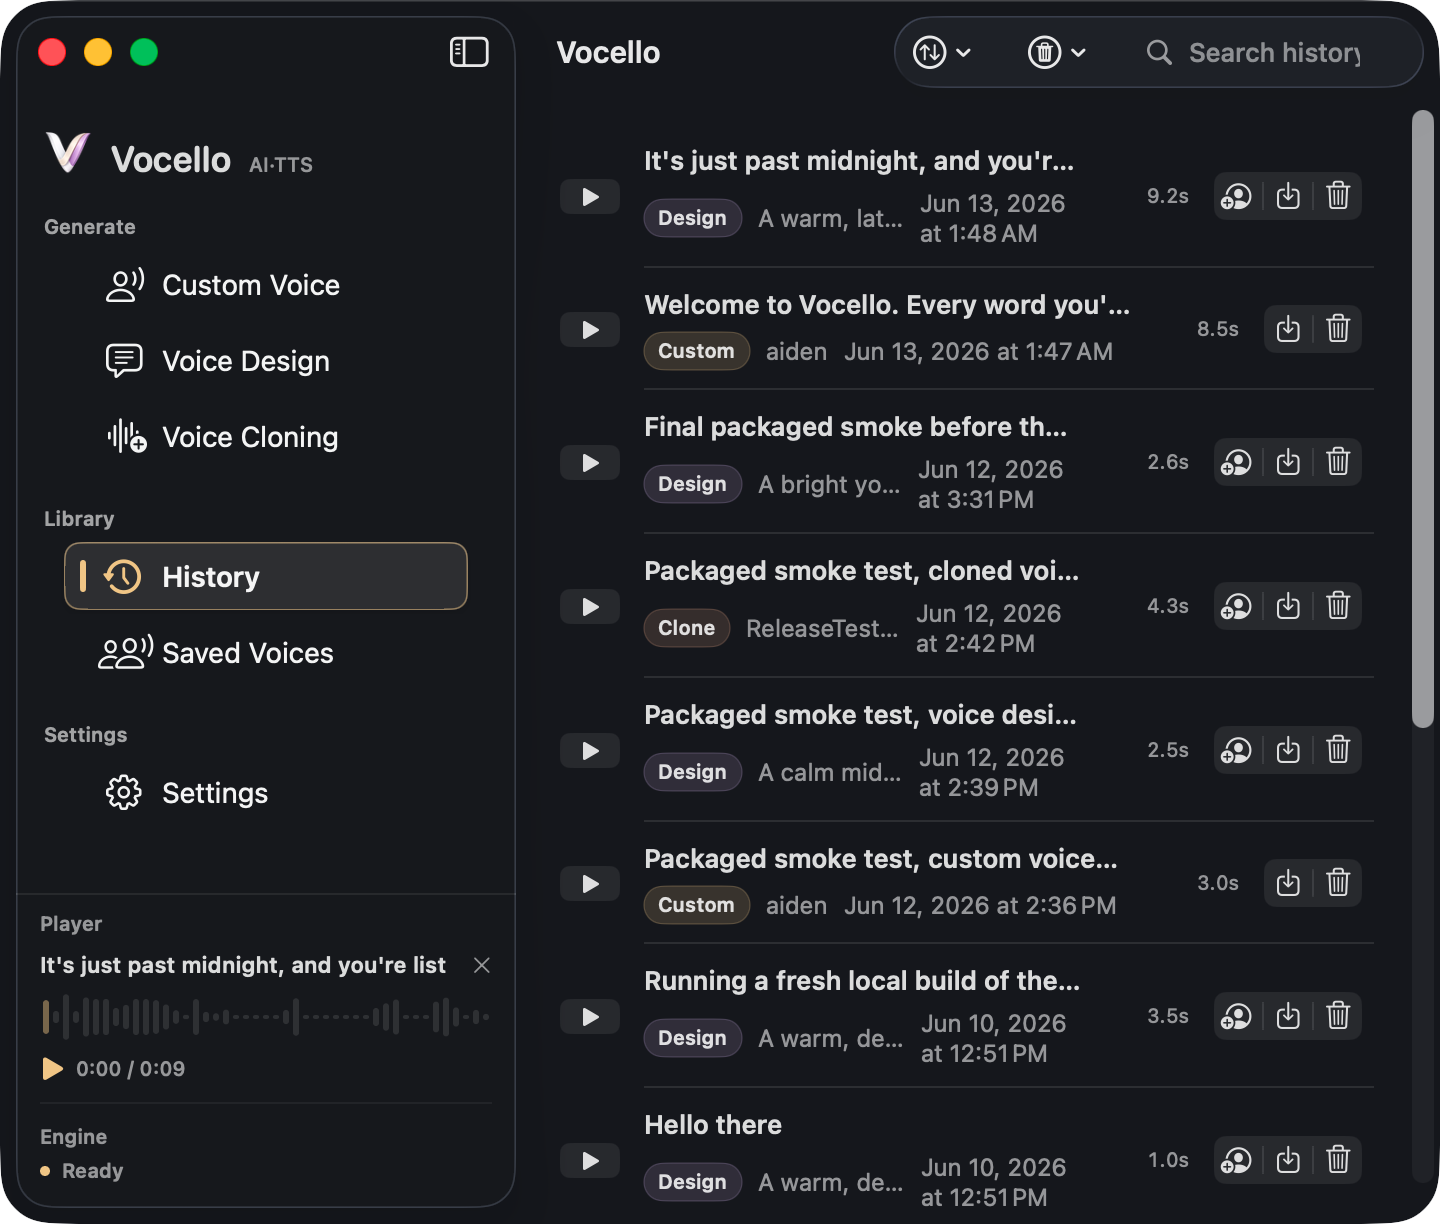The height and width of the screenshot is (1224, 1440).
Task: Download the cloned voice smoke test audio
Action: tap(1288, 606)
